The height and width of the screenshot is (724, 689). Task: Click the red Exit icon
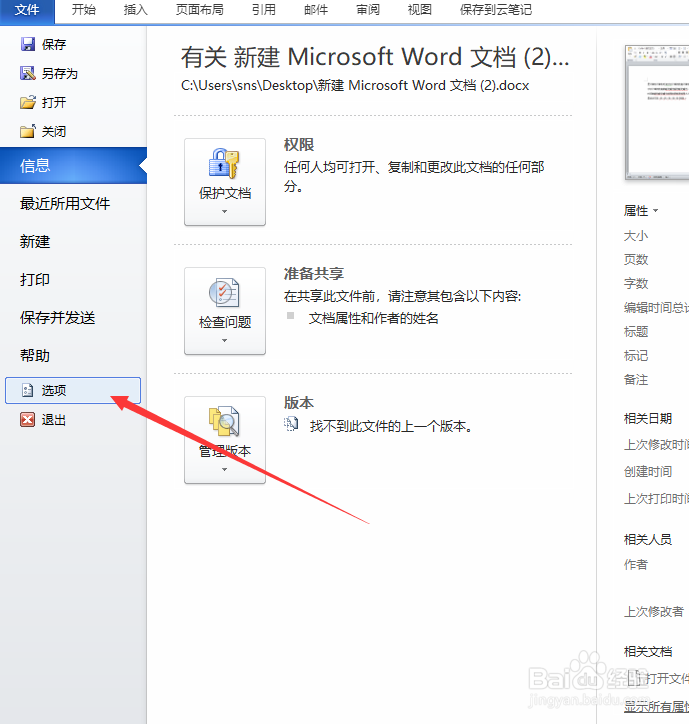(x=28, y=419)
